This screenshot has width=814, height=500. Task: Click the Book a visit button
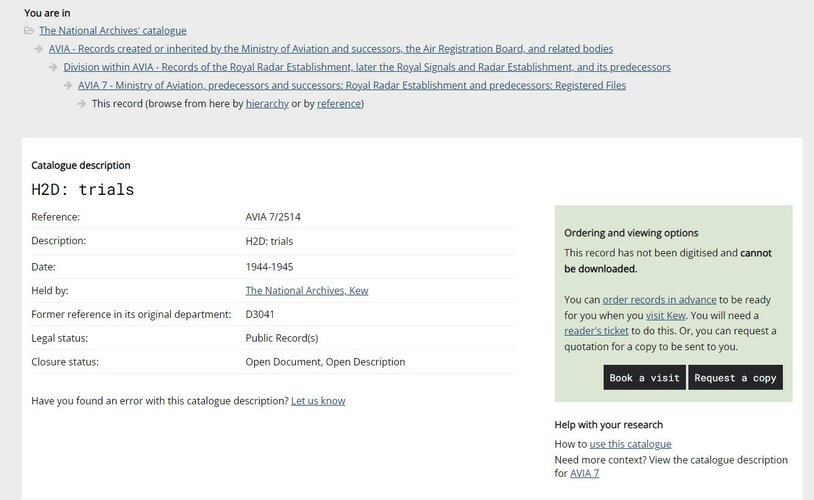click(644, 377)
